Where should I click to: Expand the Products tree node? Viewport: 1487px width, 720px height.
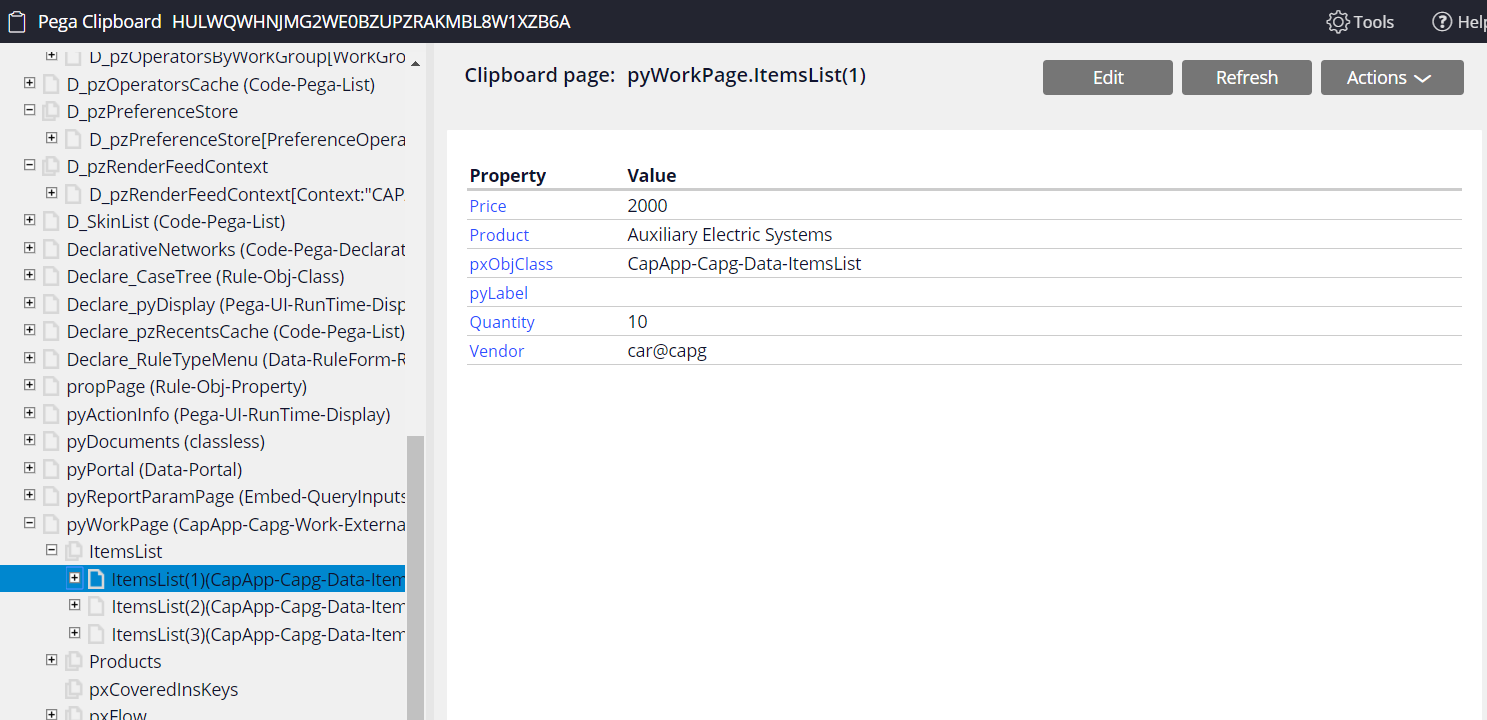[x=51, y=660]
